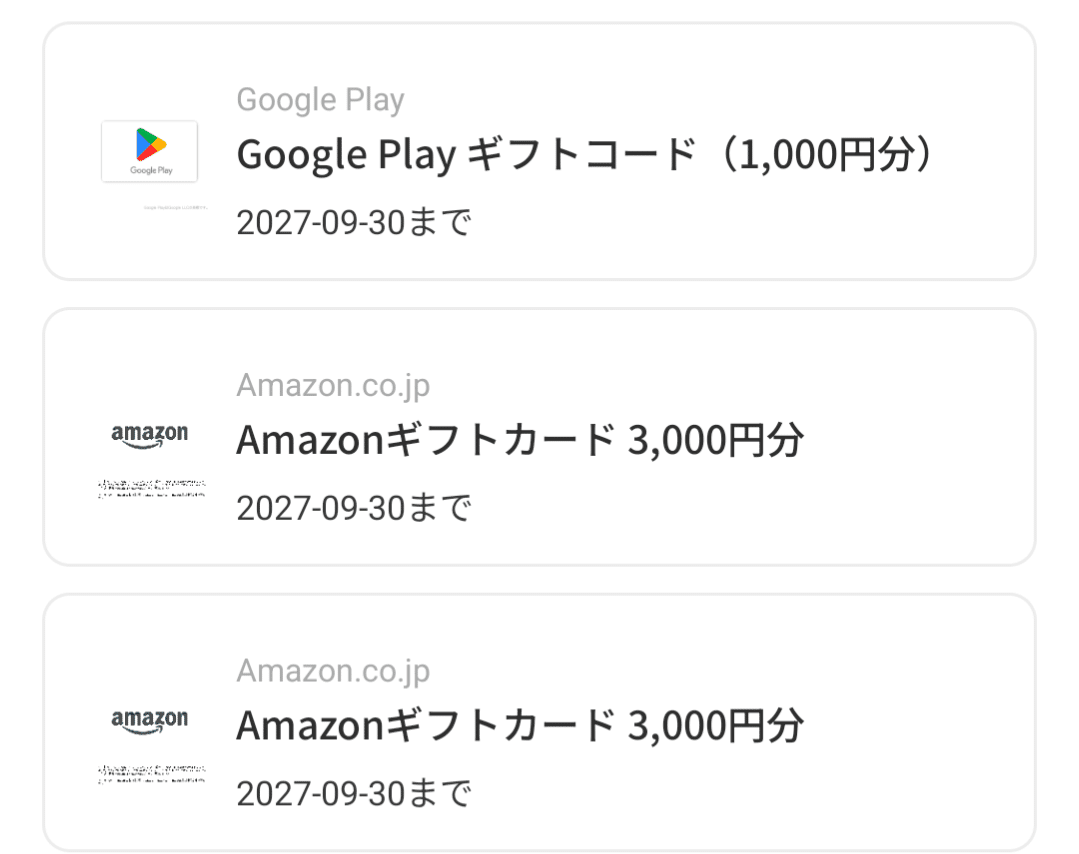
Task: Click the bottom Amazonギフトカード 3,000円分 title
Action: click(x=517, y=725)
